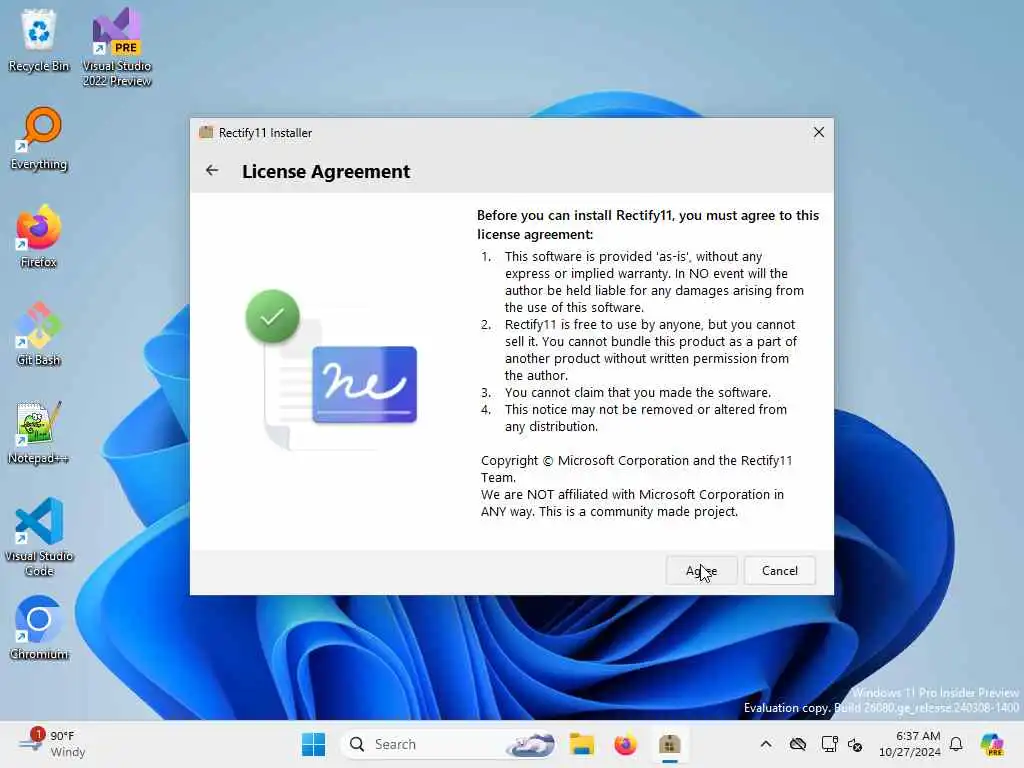The image size is (1024, 768).
Task: Click 'You cannot claim that you made' clause
Action: pyautogui.click(x=637, y=392)
